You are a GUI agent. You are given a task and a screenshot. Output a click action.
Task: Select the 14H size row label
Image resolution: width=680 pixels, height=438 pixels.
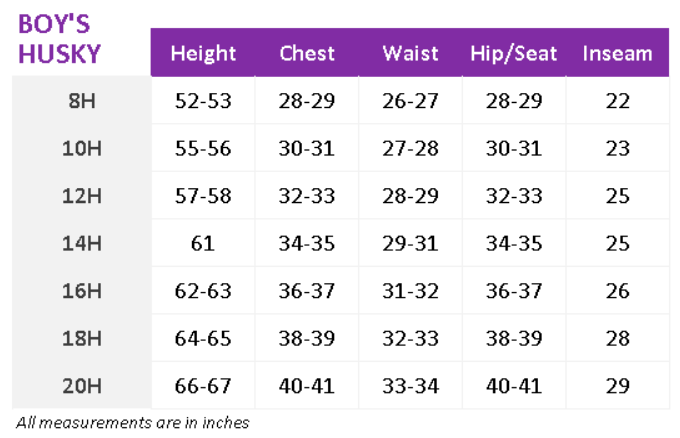82,243
